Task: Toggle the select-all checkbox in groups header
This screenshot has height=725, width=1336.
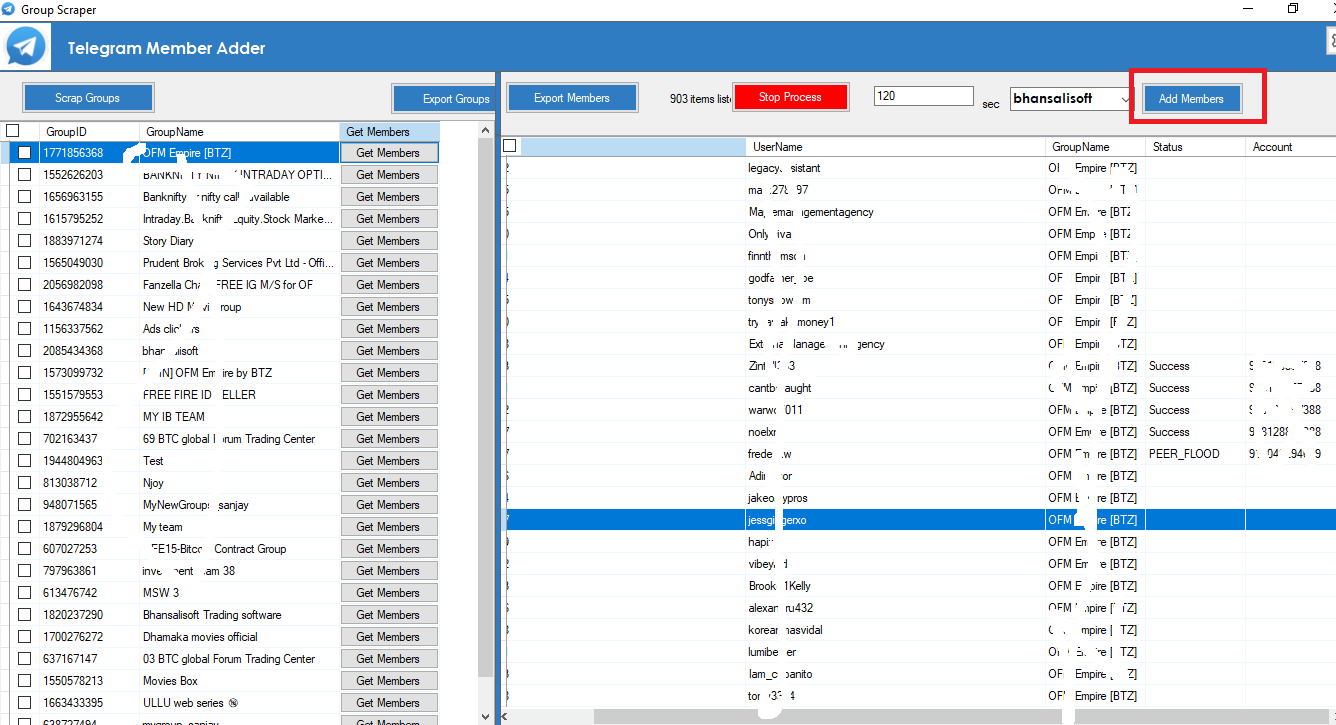Action: (13, 131)
